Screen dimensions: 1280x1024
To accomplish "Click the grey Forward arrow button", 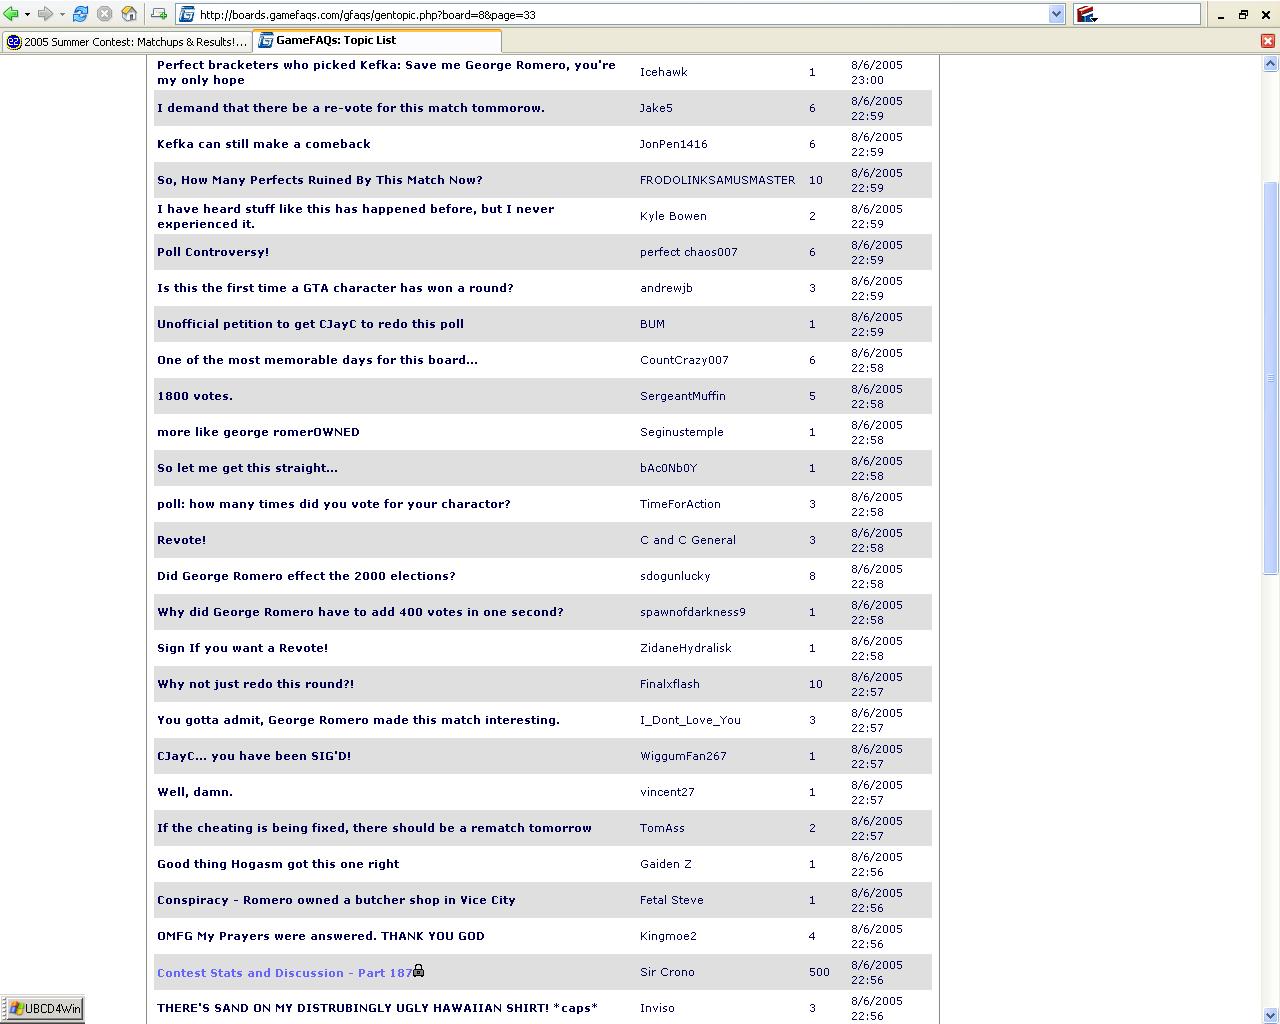I will coord(45,14).
